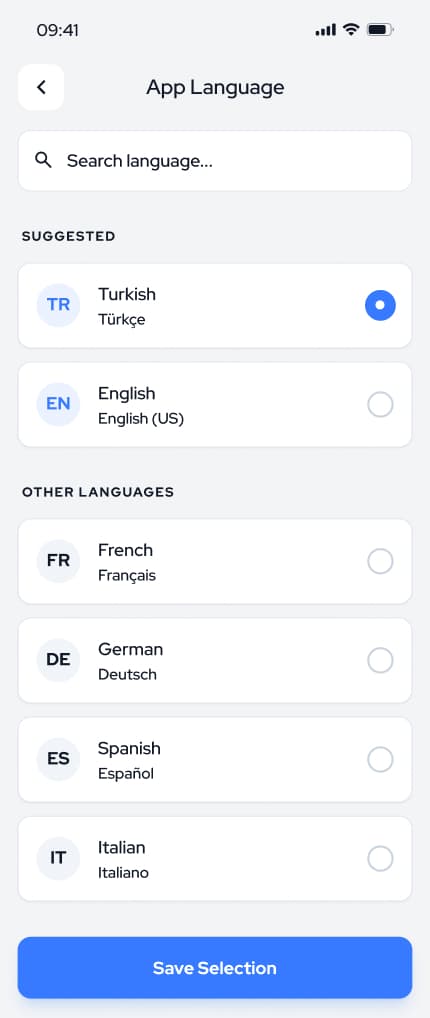Tap the back arrow icon

click(41, 87)
